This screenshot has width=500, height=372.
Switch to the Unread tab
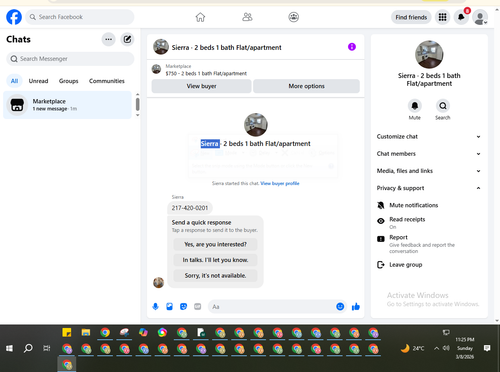coord(38,81)
